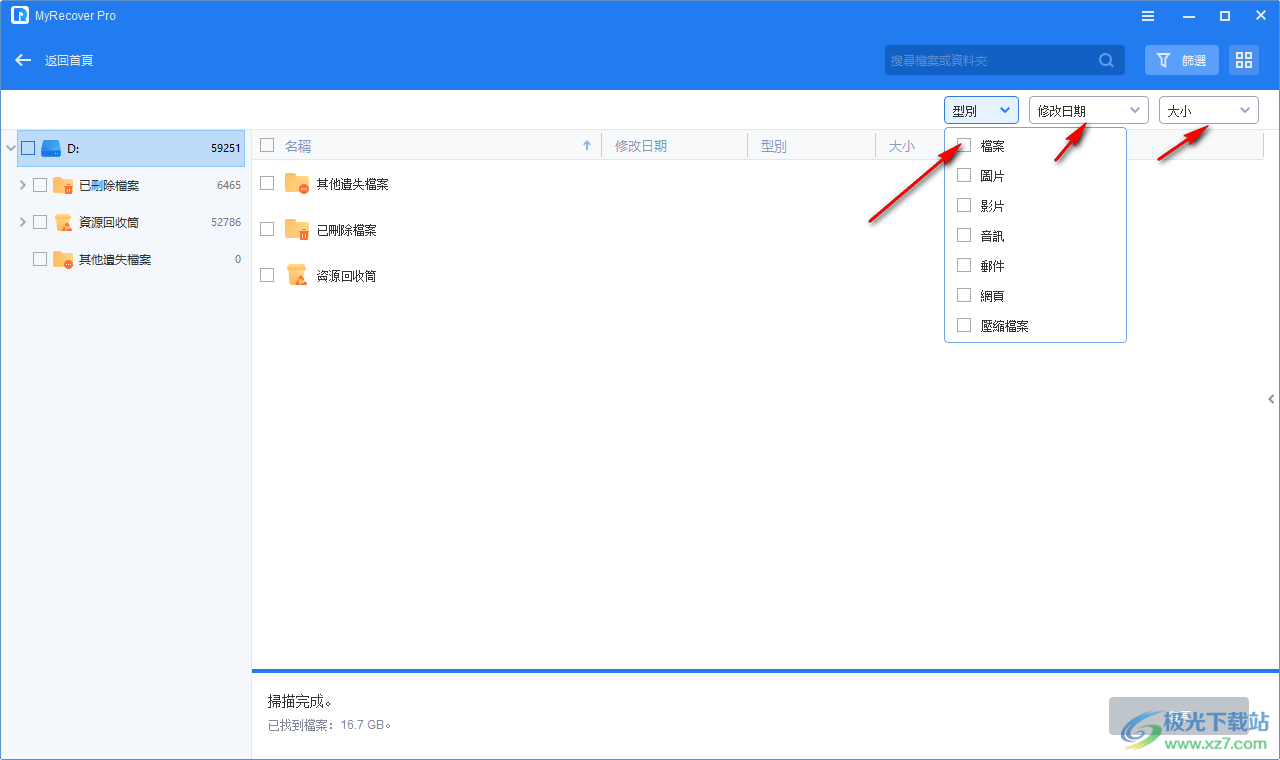Click the grid view switcher icon
1280x760 pixels.
[1243, 60]
